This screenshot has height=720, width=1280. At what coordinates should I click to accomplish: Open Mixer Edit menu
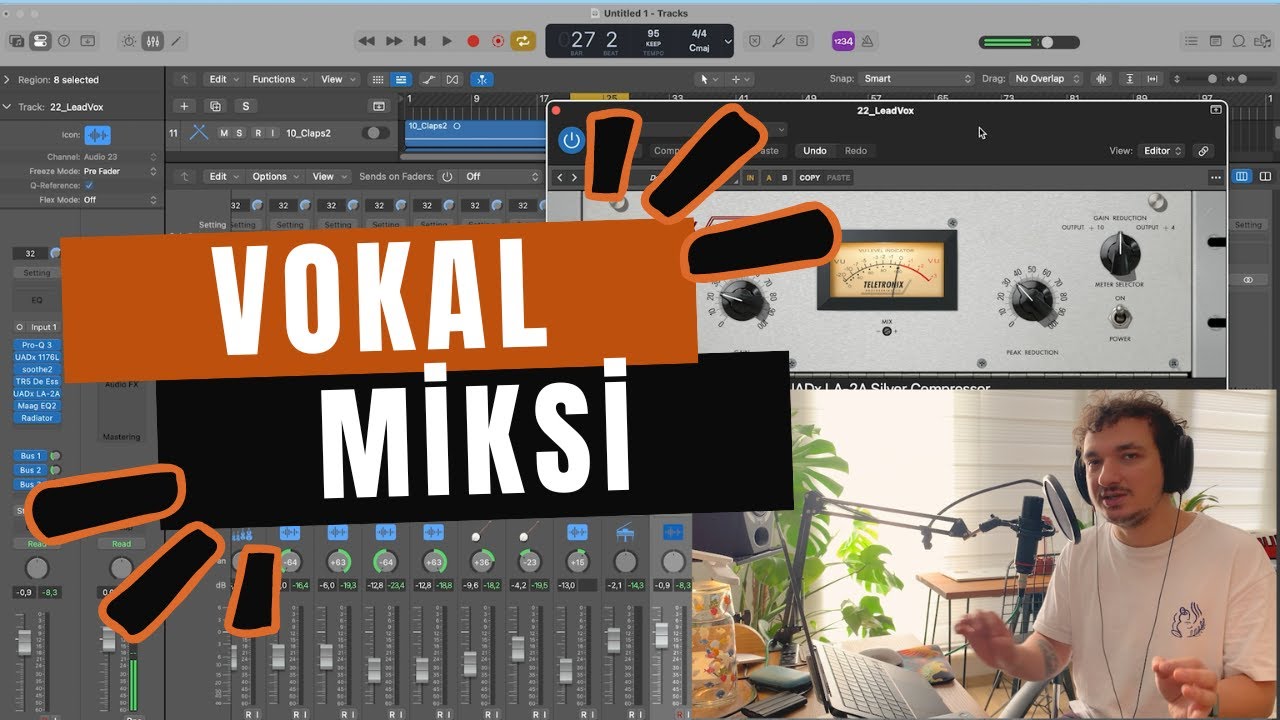pos(223,176)
